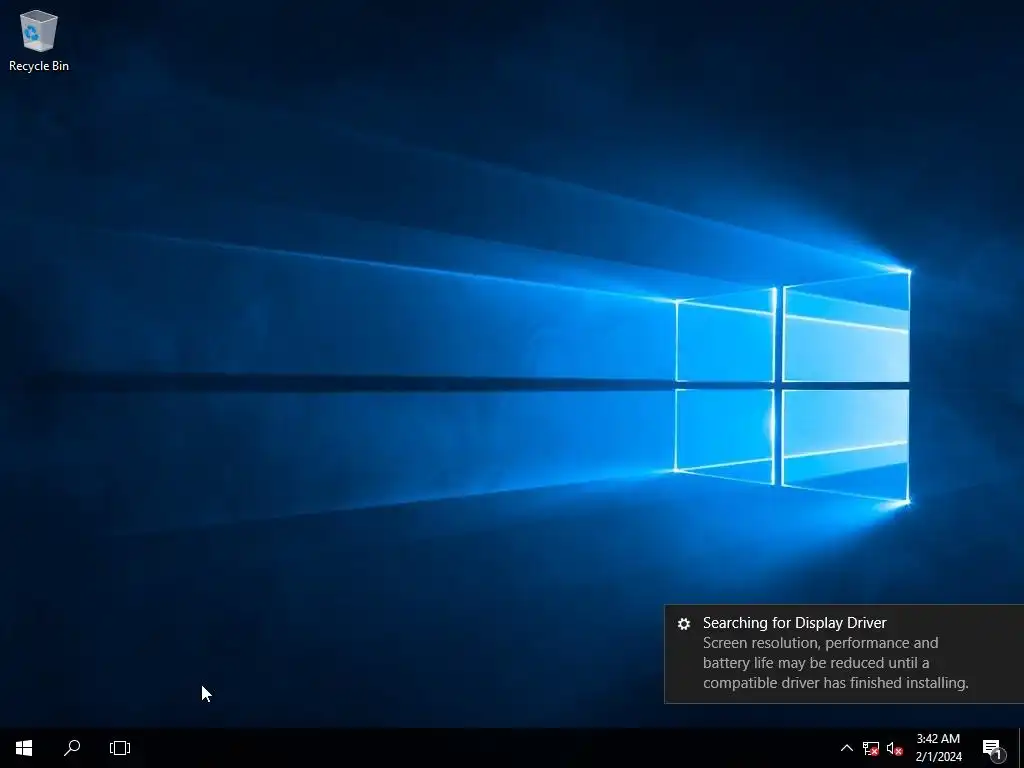This screenshot has width=1024, height=768.
Task: Open the Windows Start menu
Action: click(x=24, y=748)
